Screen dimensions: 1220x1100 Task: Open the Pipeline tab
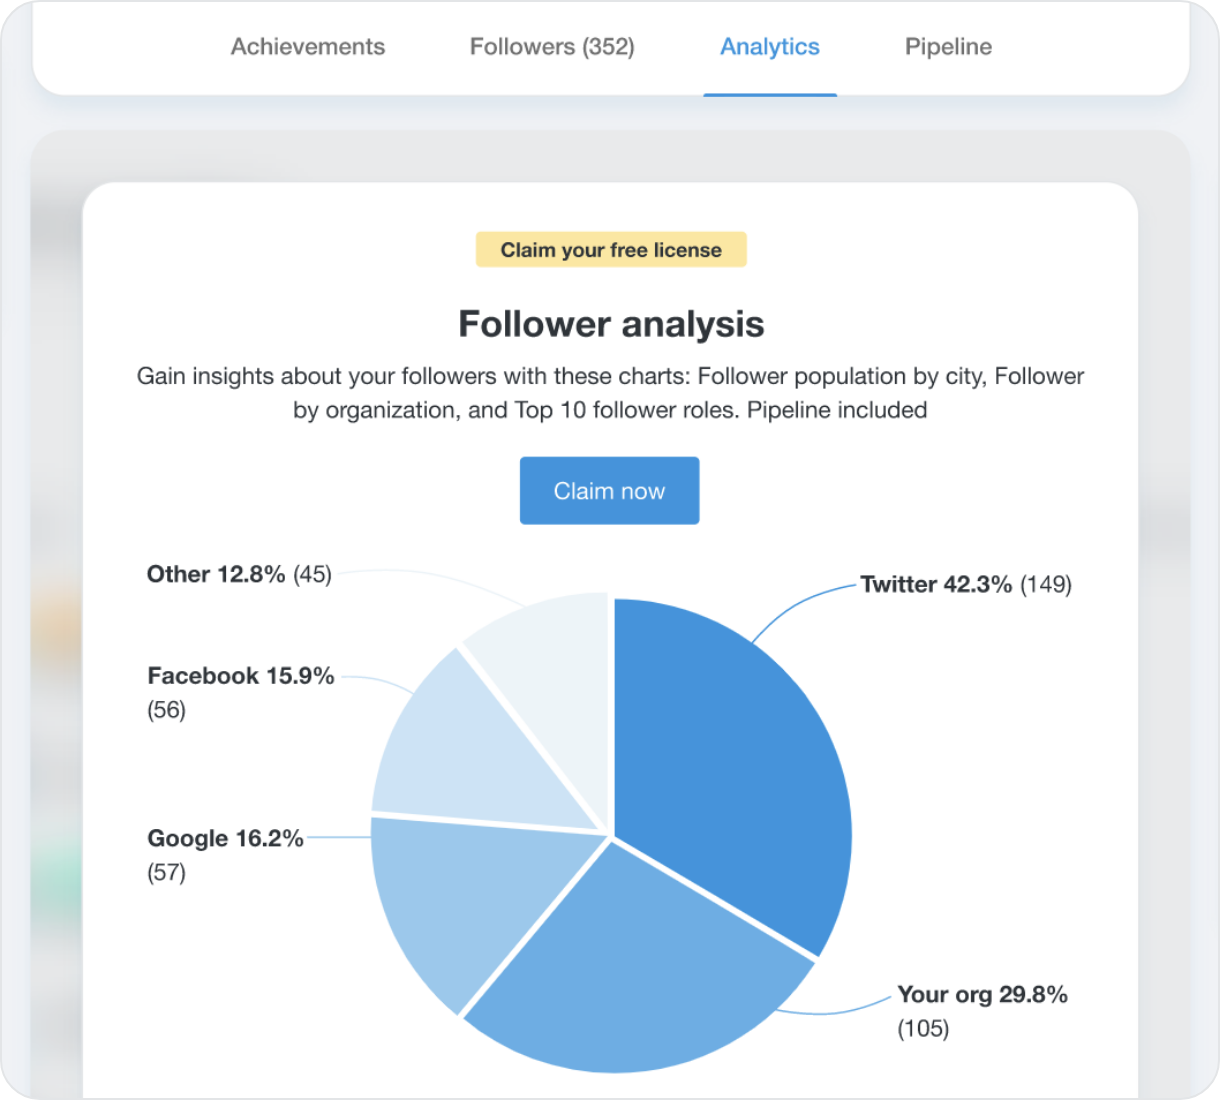(x=948, y=47)
